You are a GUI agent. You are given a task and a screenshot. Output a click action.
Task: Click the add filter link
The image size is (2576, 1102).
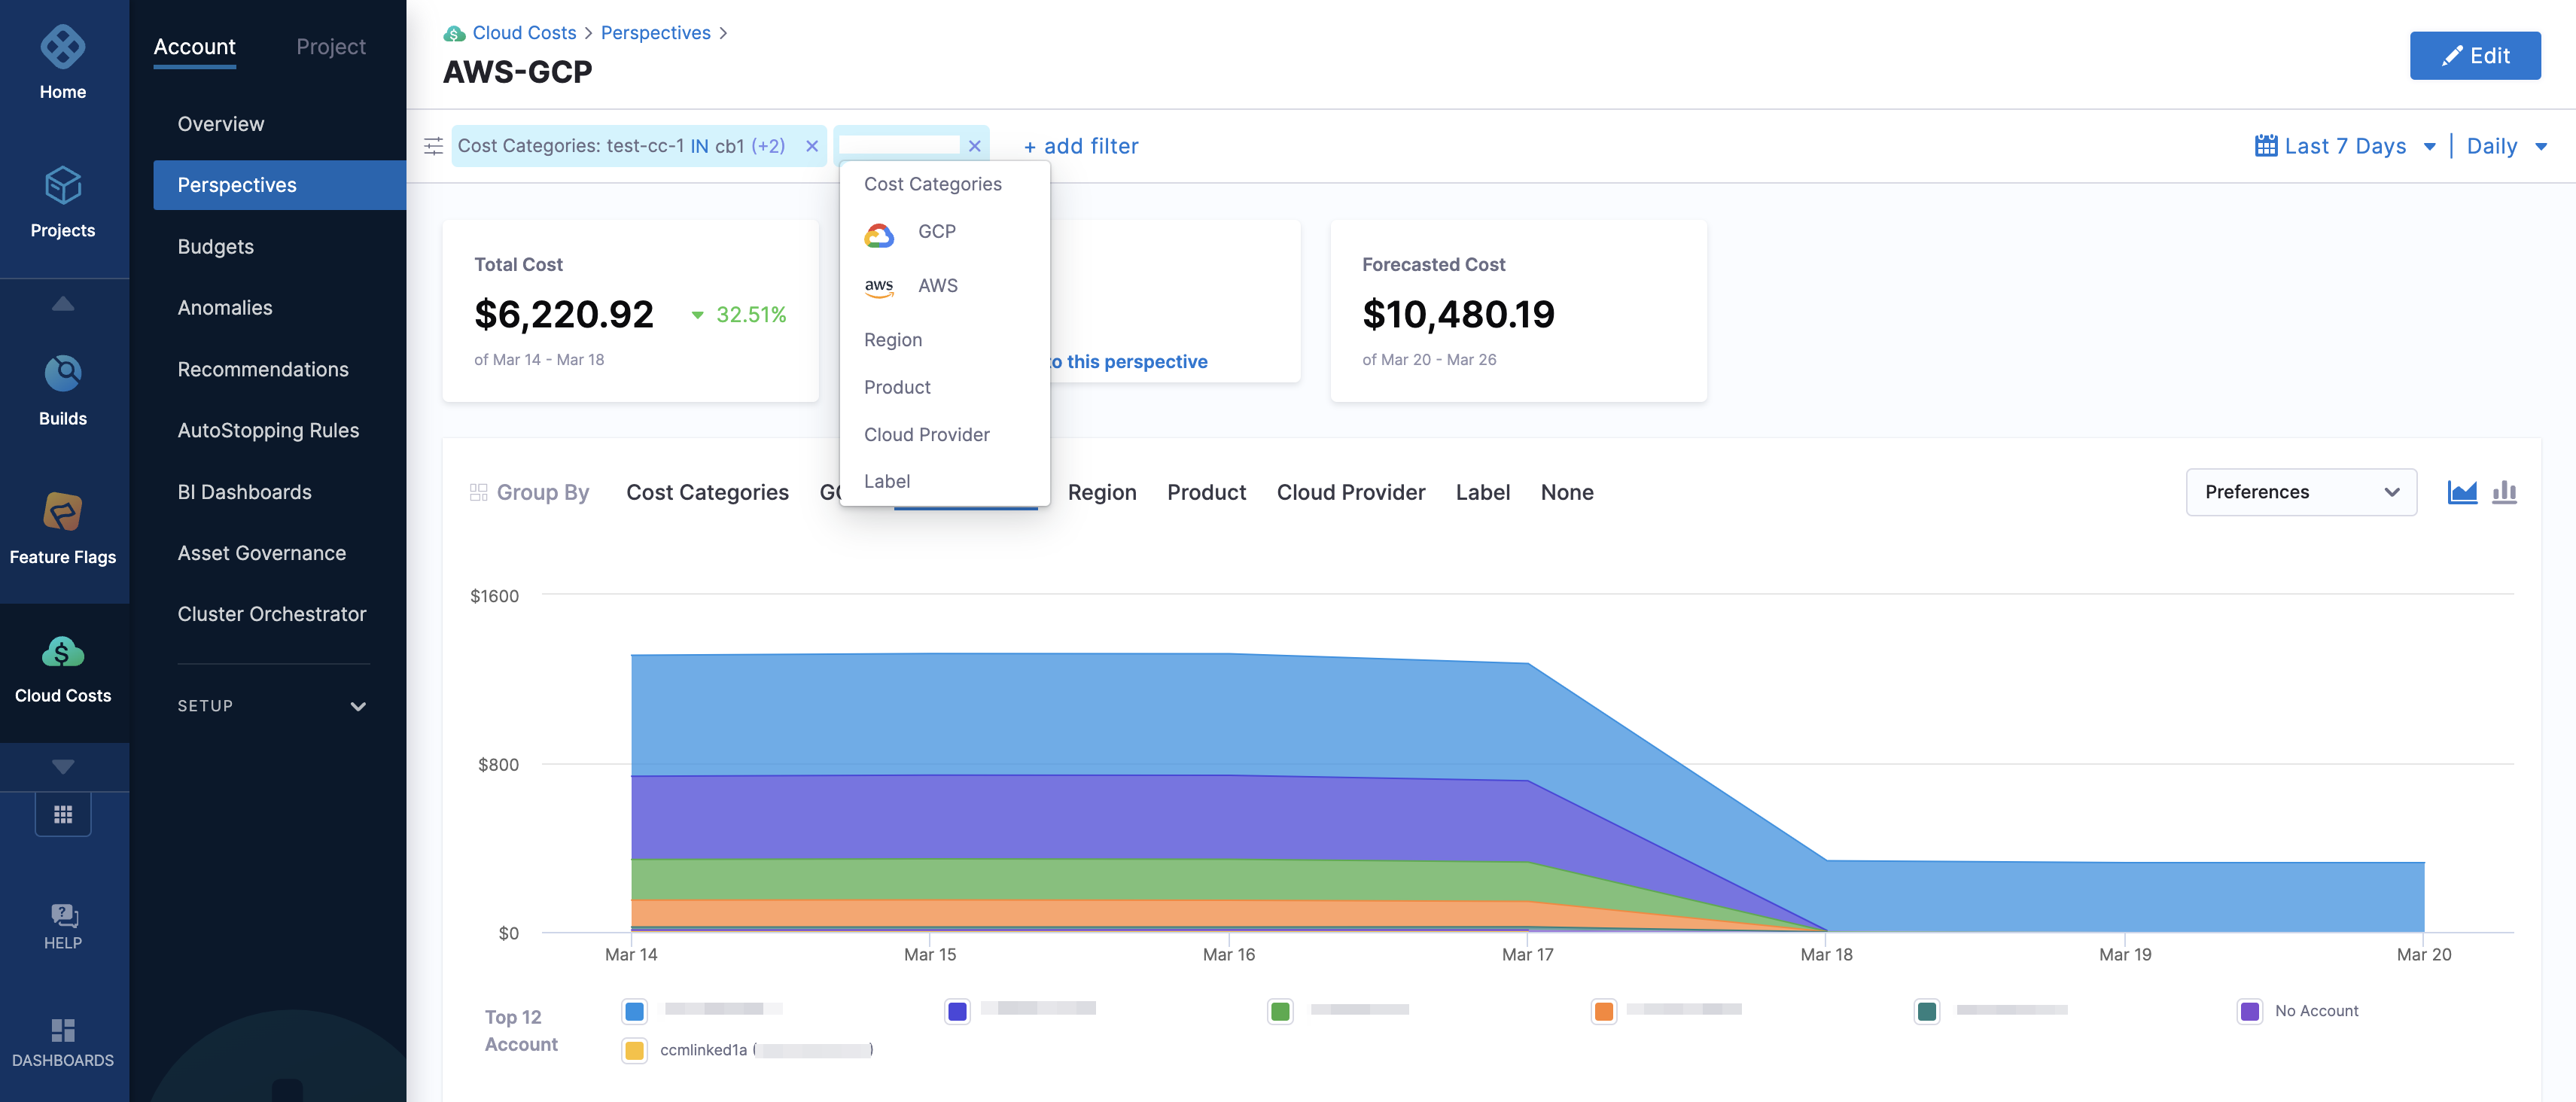click(x=1080, y=146)
